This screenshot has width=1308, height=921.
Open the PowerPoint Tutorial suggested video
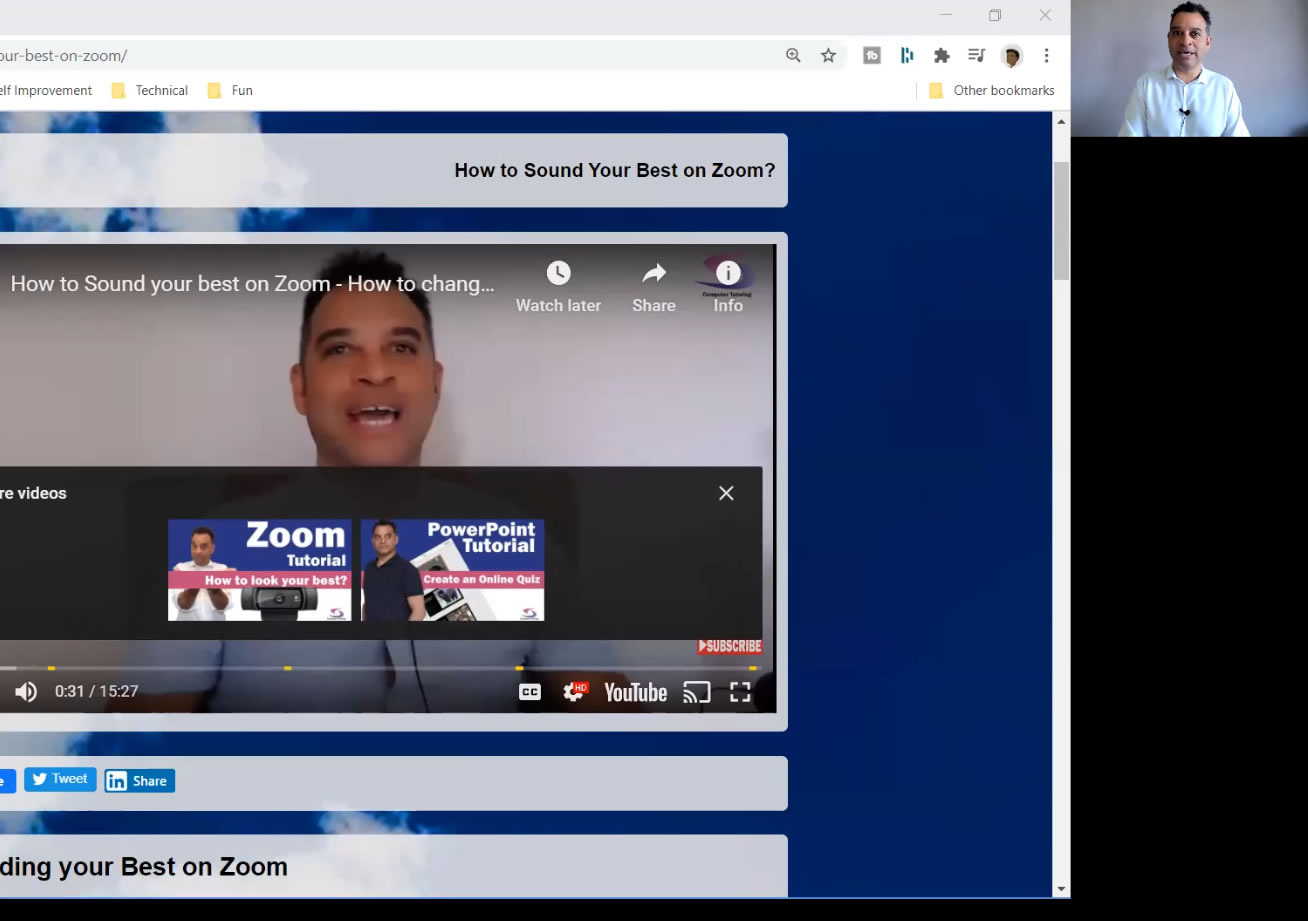click(452, 570)
